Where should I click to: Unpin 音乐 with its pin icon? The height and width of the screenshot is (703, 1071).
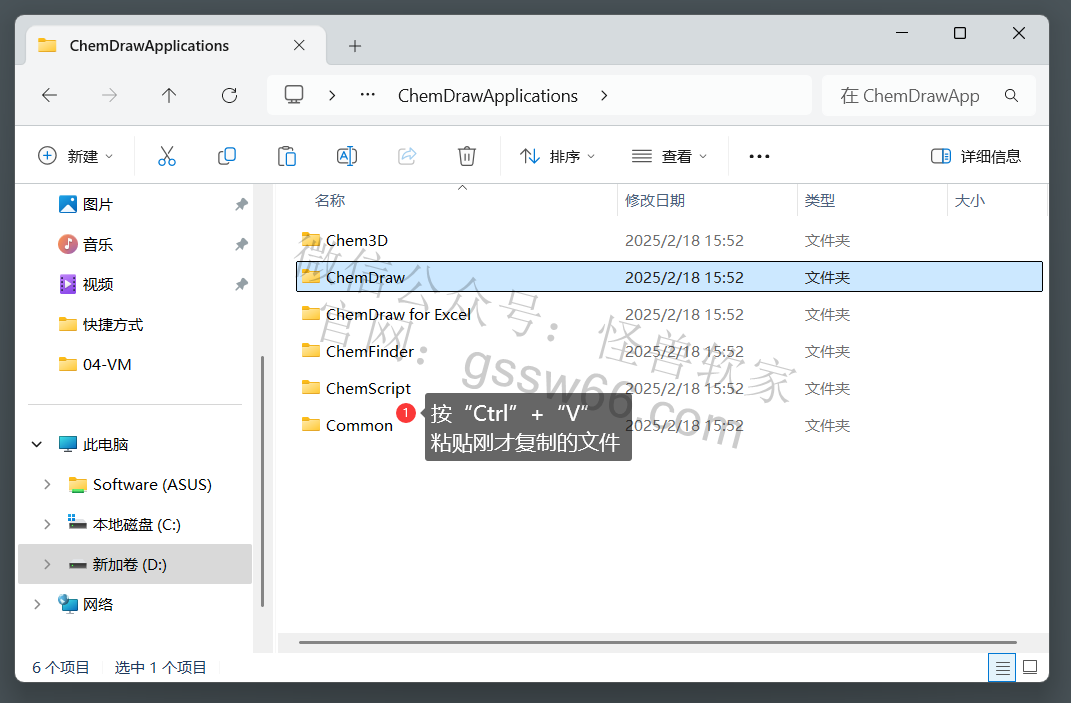(241, 244)
